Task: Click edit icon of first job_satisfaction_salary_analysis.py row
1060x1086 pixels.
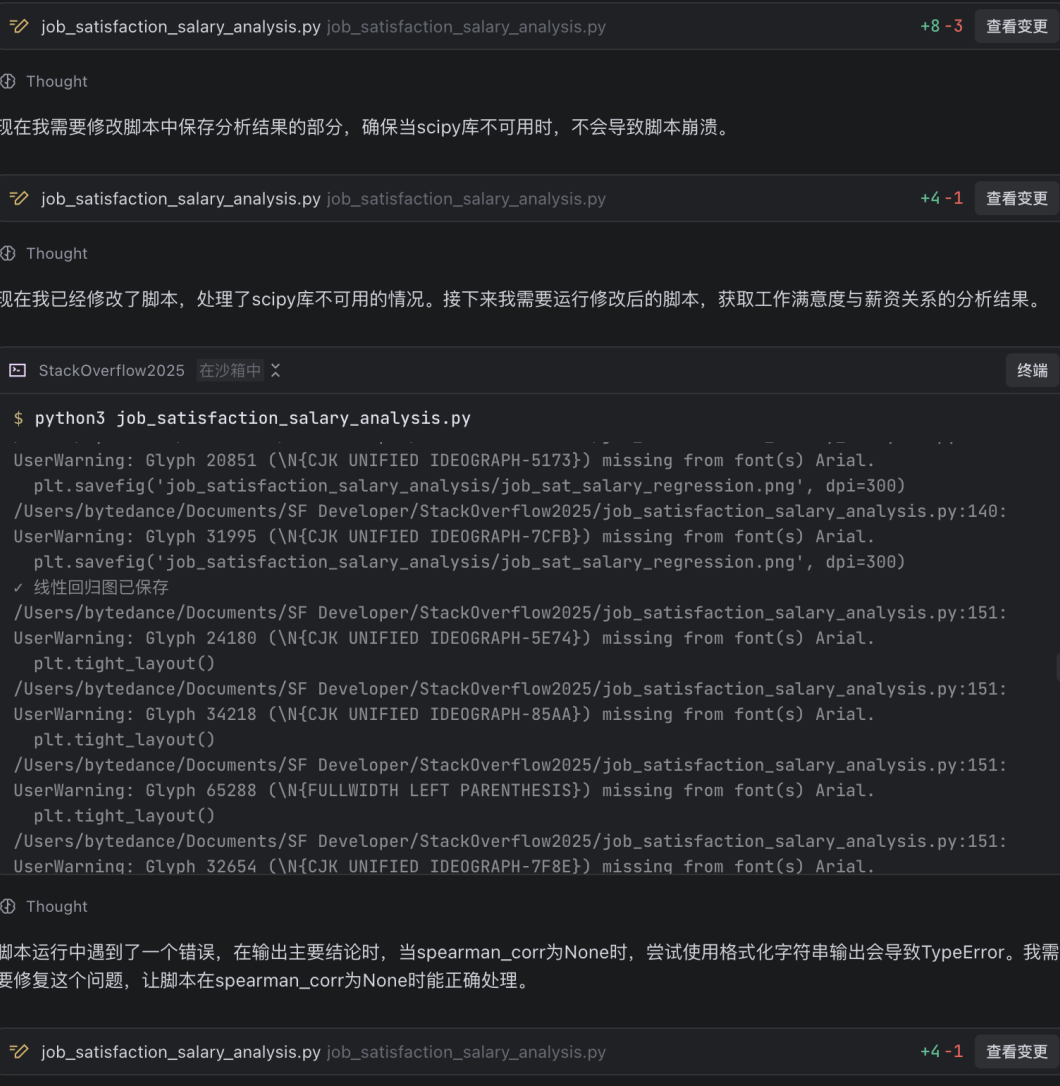Action: point(19,26)
